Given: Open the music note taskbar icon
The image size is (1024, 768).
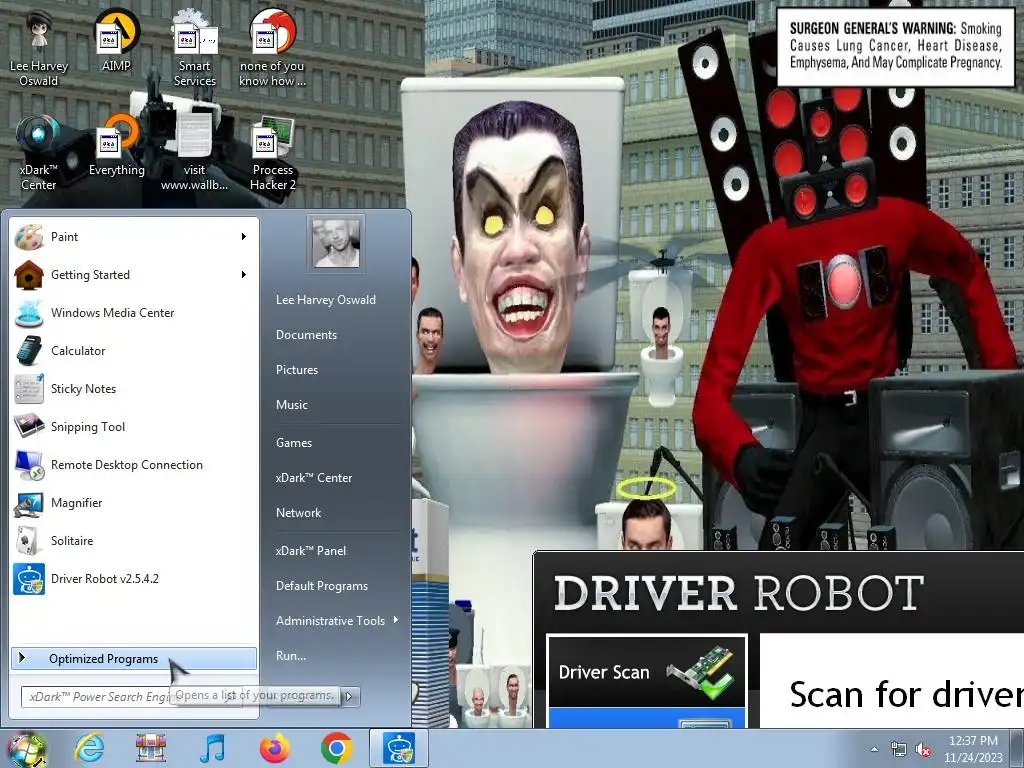Looking at the screenshot, I should (212, 748).
